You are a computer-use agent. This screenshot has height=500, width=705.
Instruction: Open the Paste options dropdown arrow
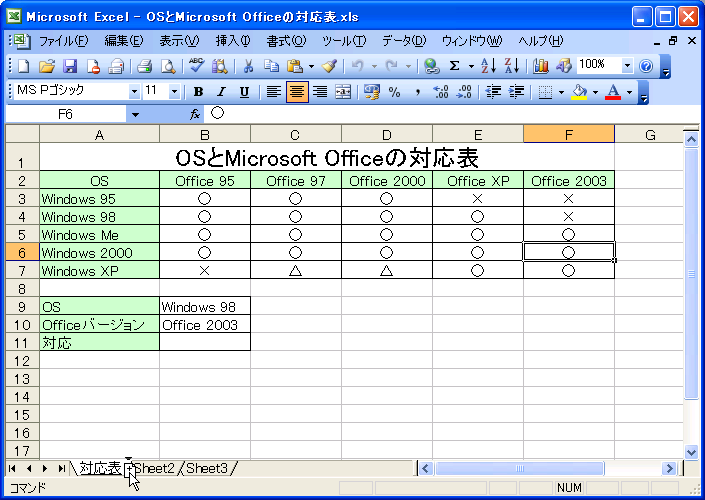pos(311,66)
